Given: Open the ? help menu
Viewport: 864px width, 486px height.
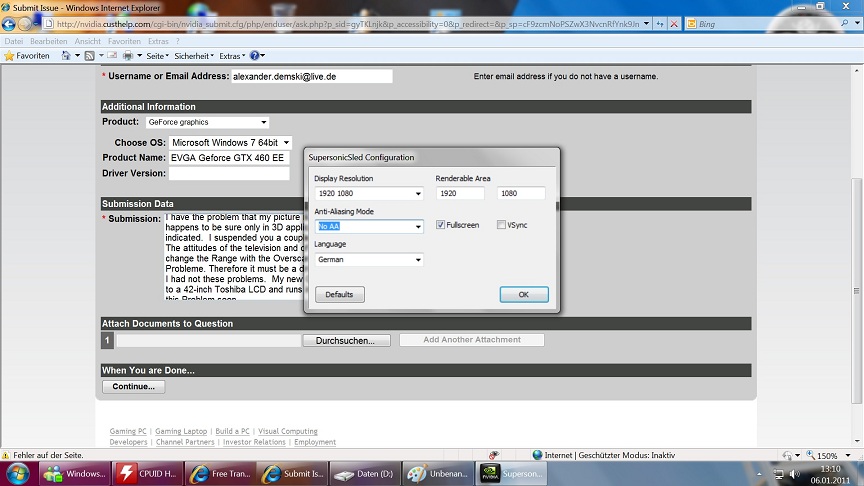Looking at the screenshot, I should point(177,41).
